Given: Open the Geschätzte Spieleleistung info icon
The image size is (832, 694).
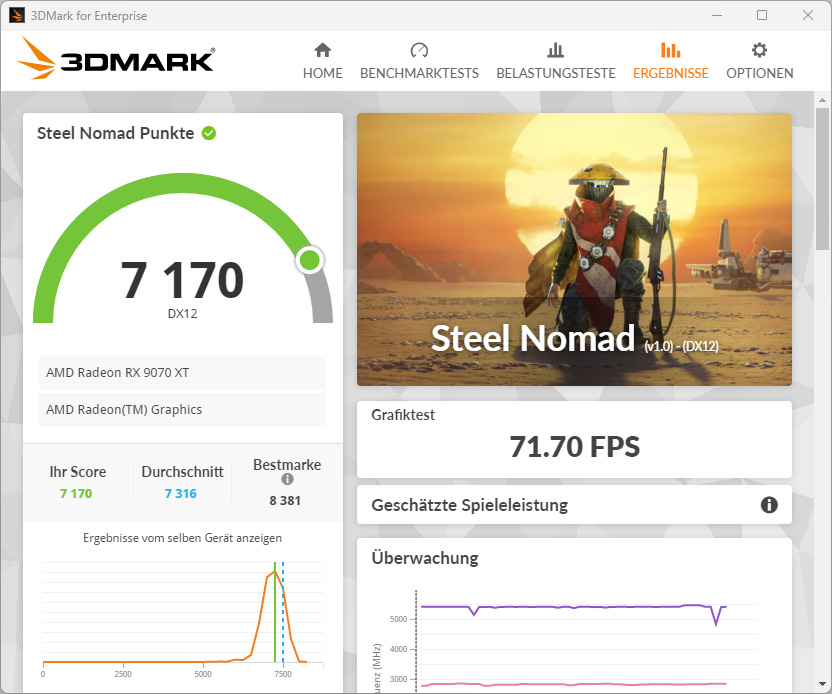Looking at the screenshot, I should (x=769, y=505).
